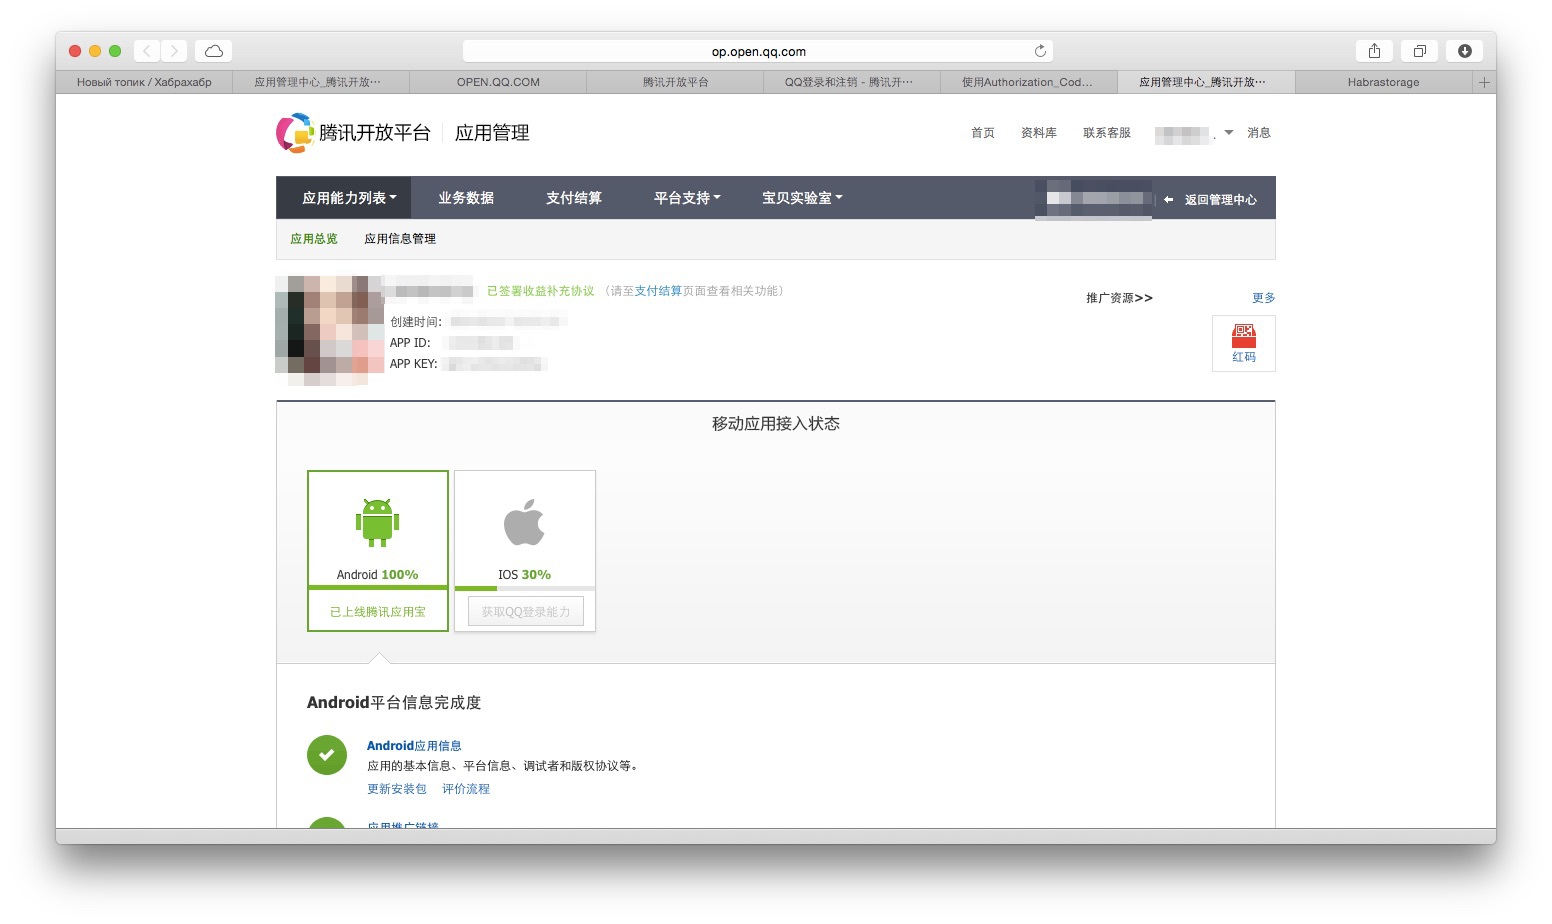Click the Android平台信息完成度 heading

(394, 703)
